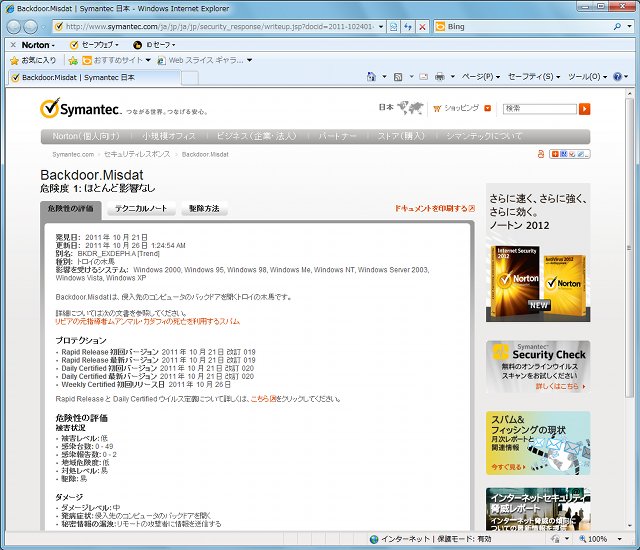Open the Safety (S) menu
Screen dimensions: 640x550
pos(534,77)
